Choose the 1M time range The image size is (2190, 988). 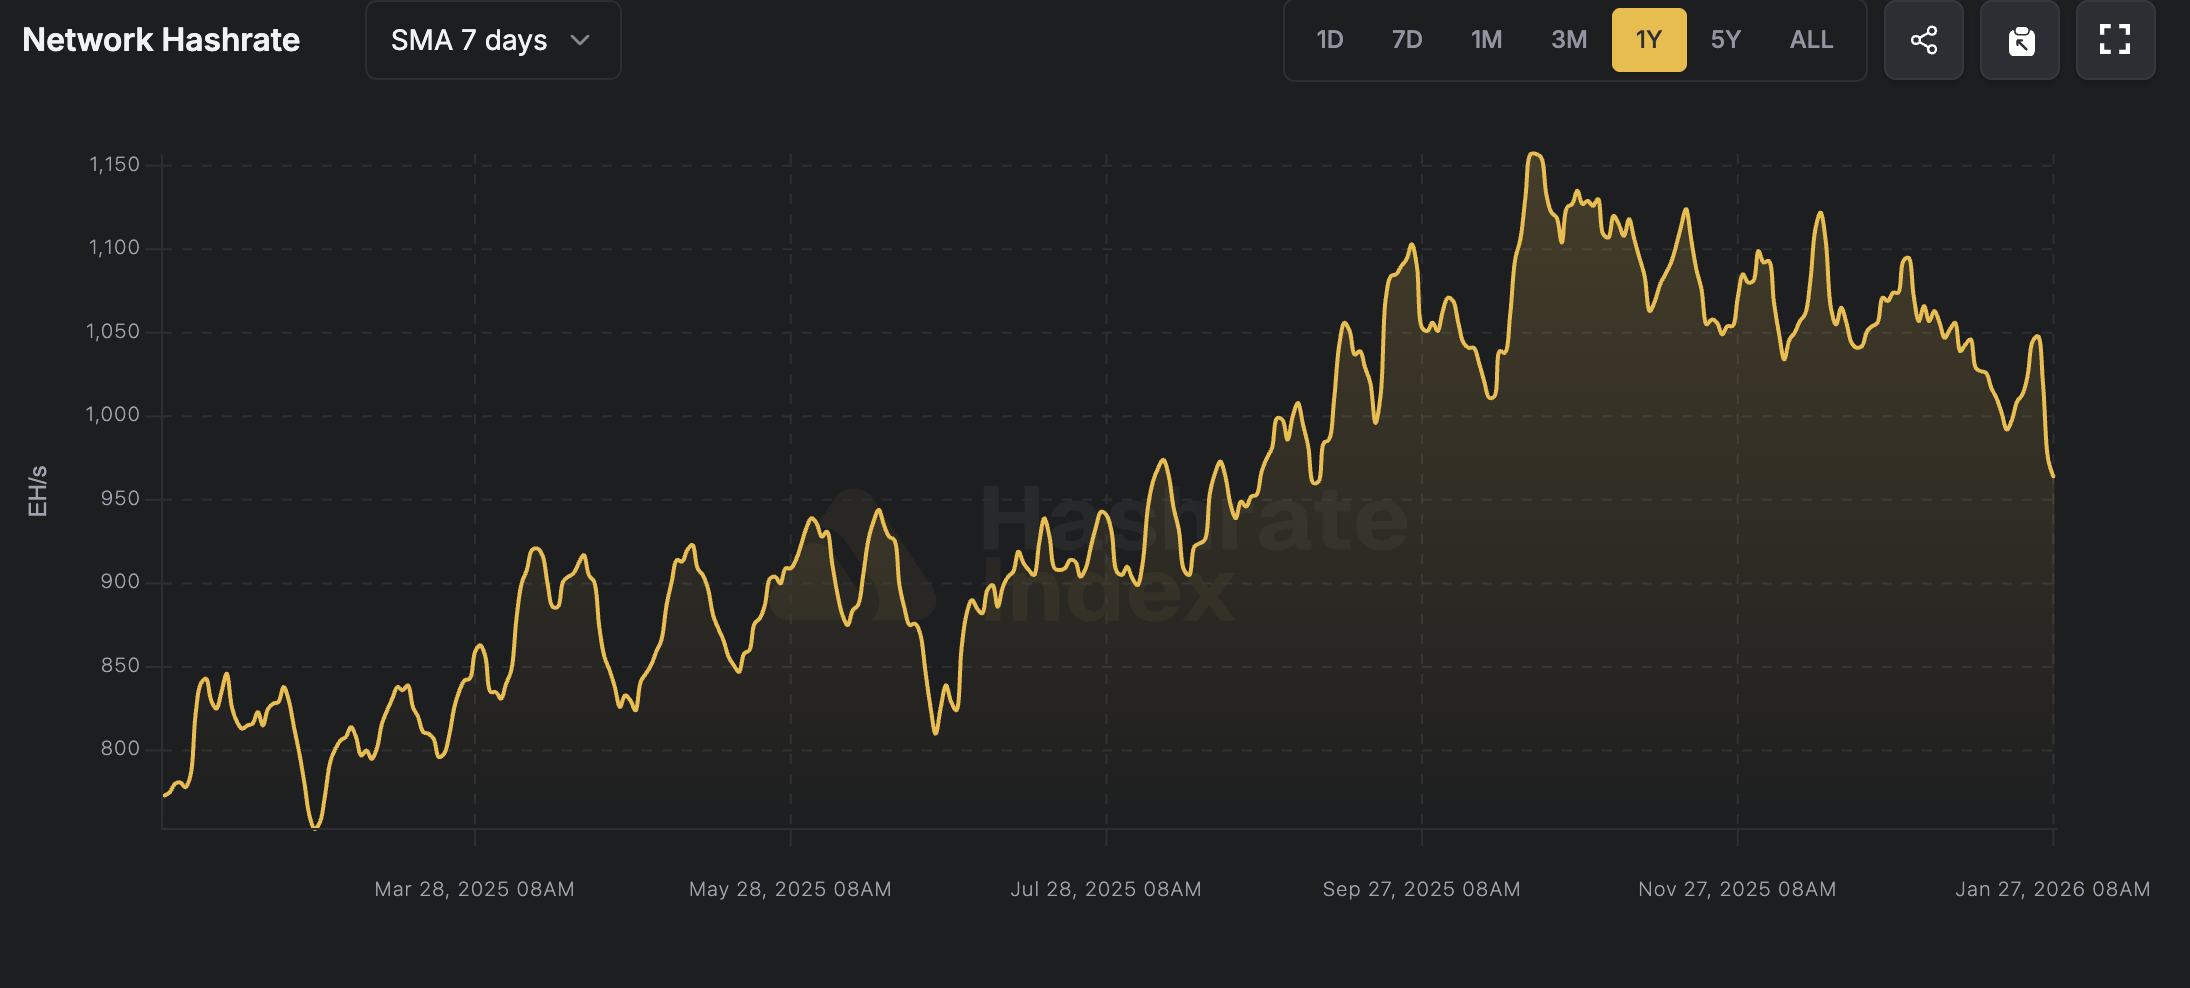tap(1486, 40)
